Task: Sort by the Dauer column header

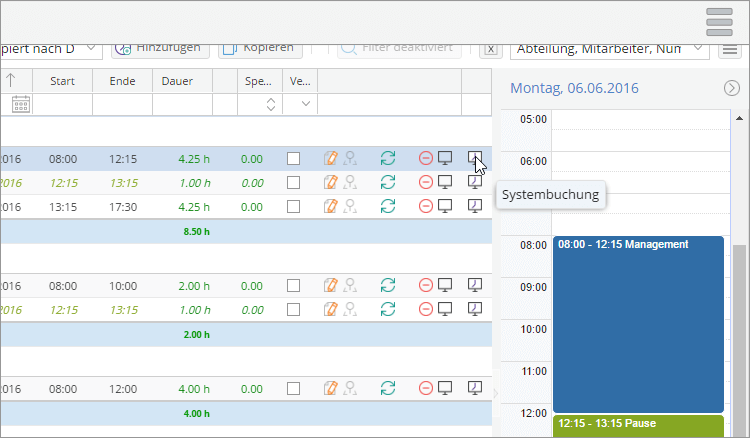Action: 178,81
